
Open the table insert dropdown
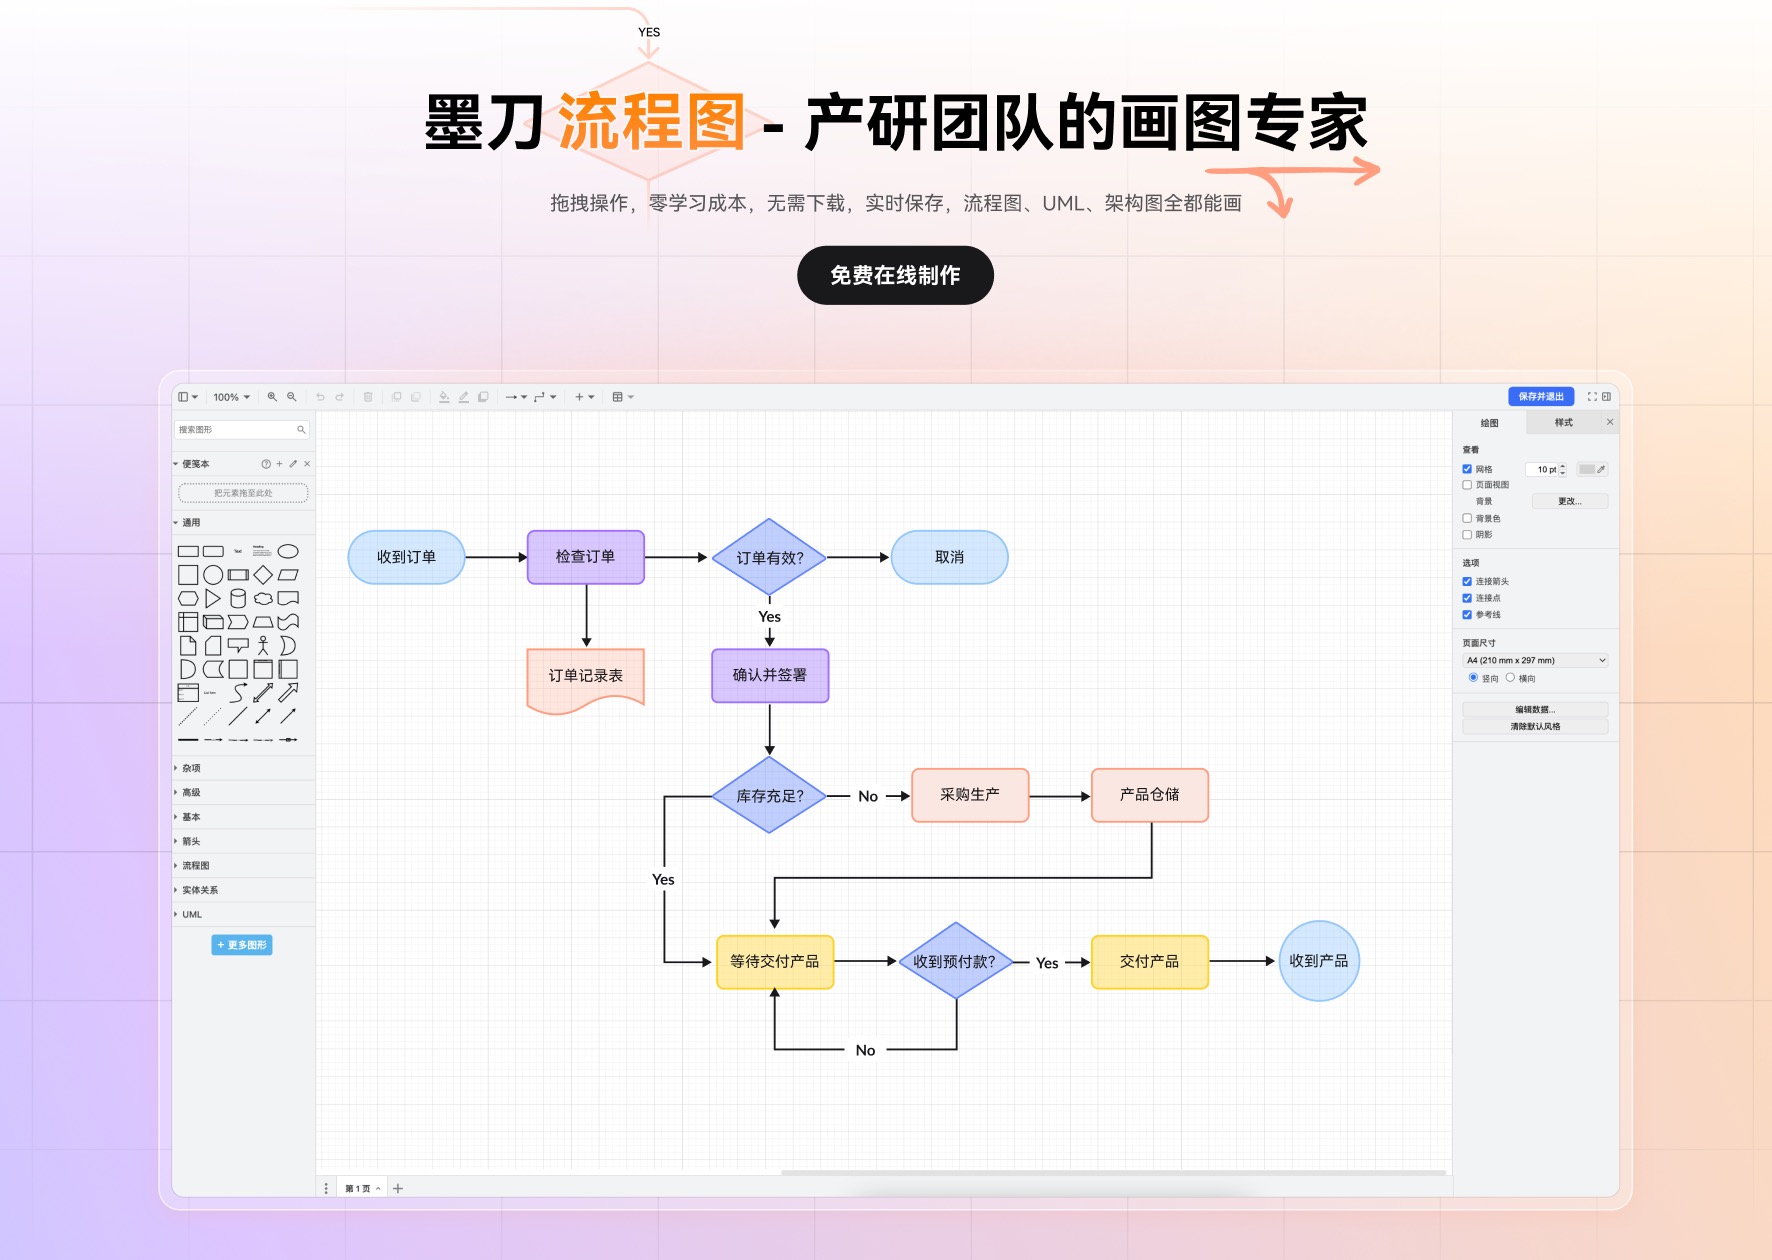click(x=623, y=397)
